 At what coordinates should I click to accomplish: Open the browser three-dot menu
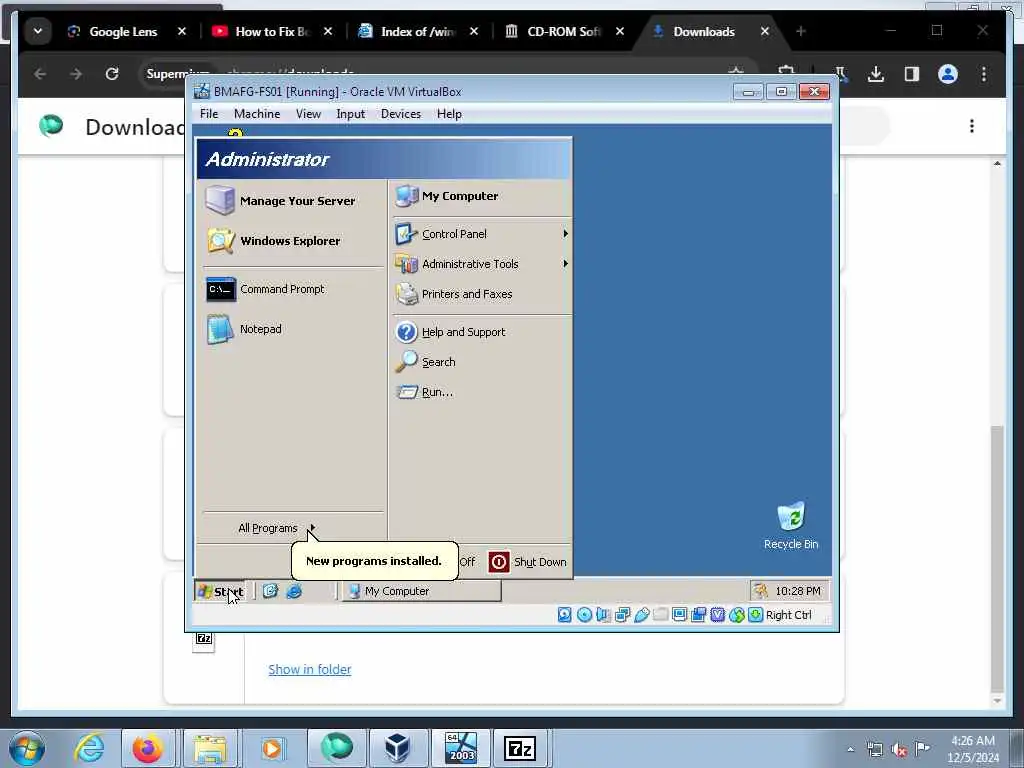(984, 74)
